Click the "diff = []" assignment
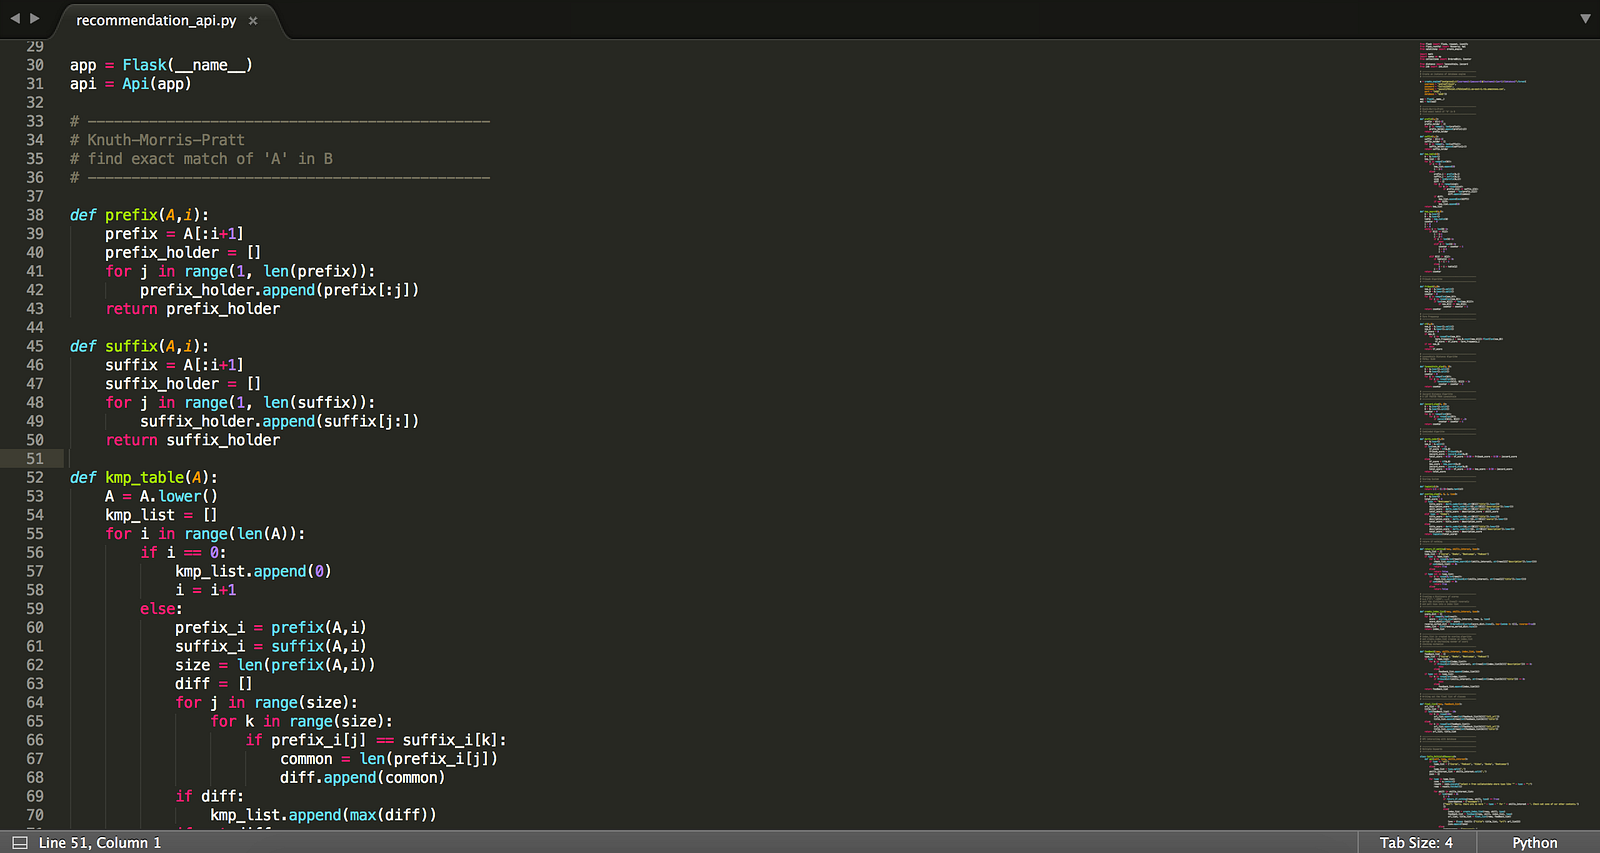The image size is (1600, 853). click(x=214, y=684)
